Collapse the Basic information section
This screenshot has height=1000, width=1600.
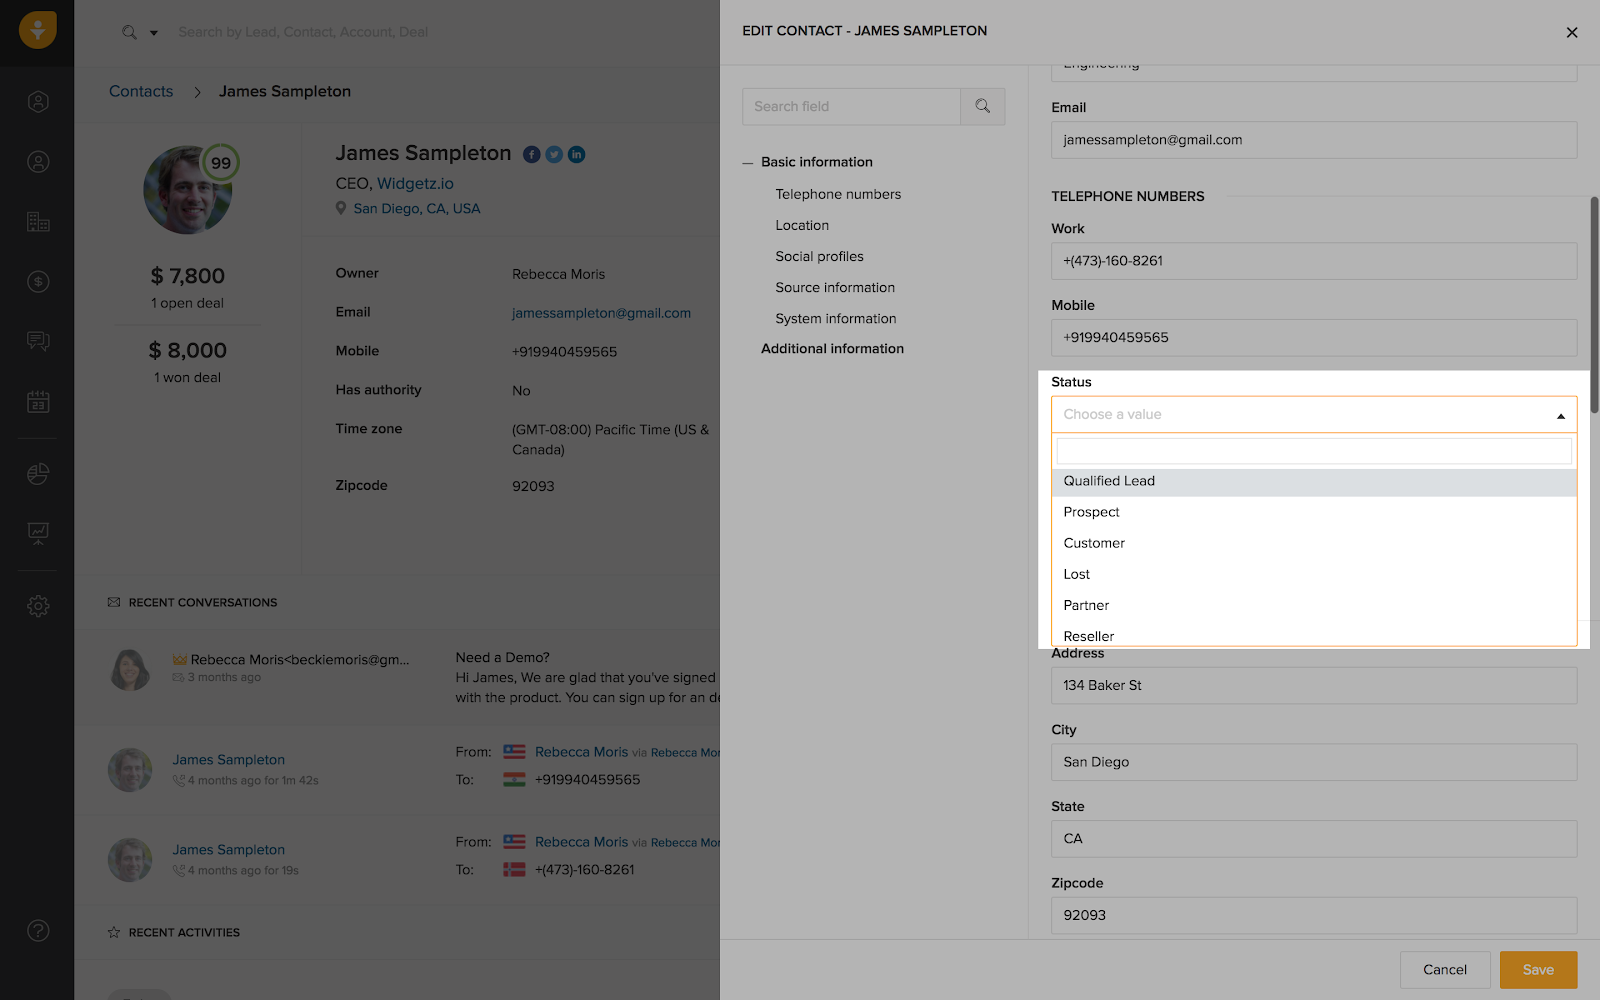click(748, 163)
